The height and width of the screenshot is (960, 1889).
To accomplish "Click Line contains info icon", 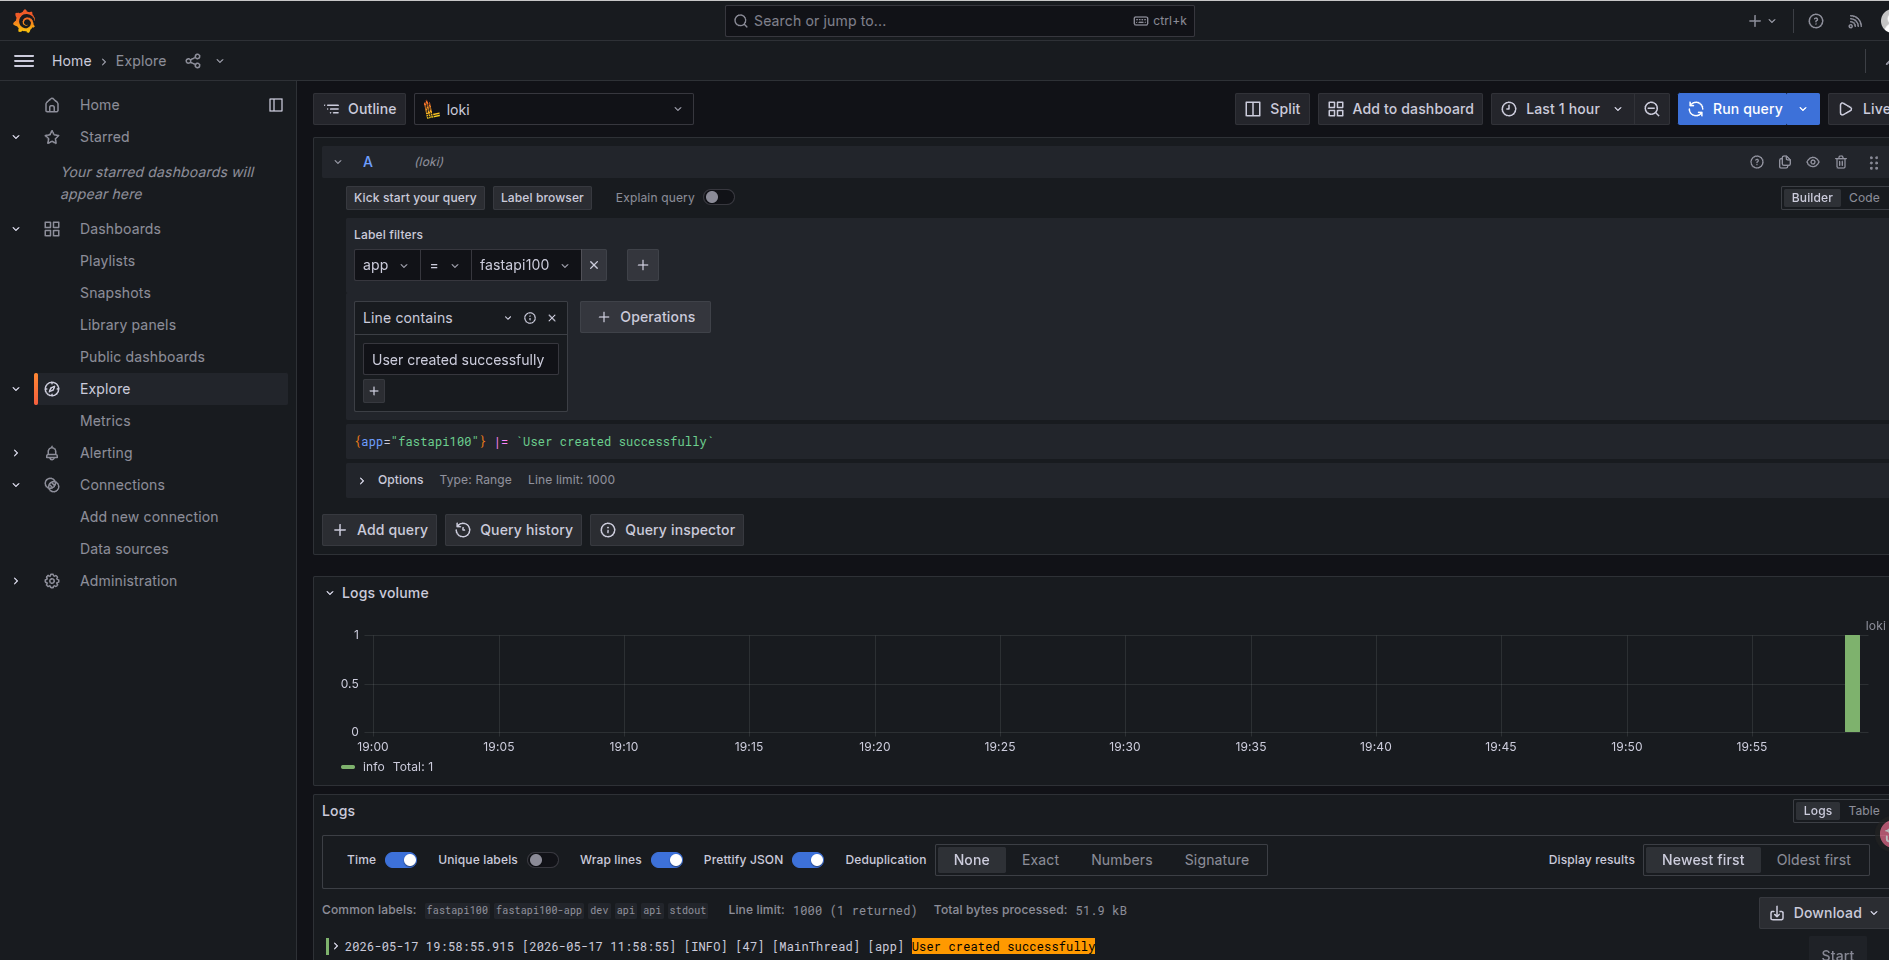I will tap(530, 318).
